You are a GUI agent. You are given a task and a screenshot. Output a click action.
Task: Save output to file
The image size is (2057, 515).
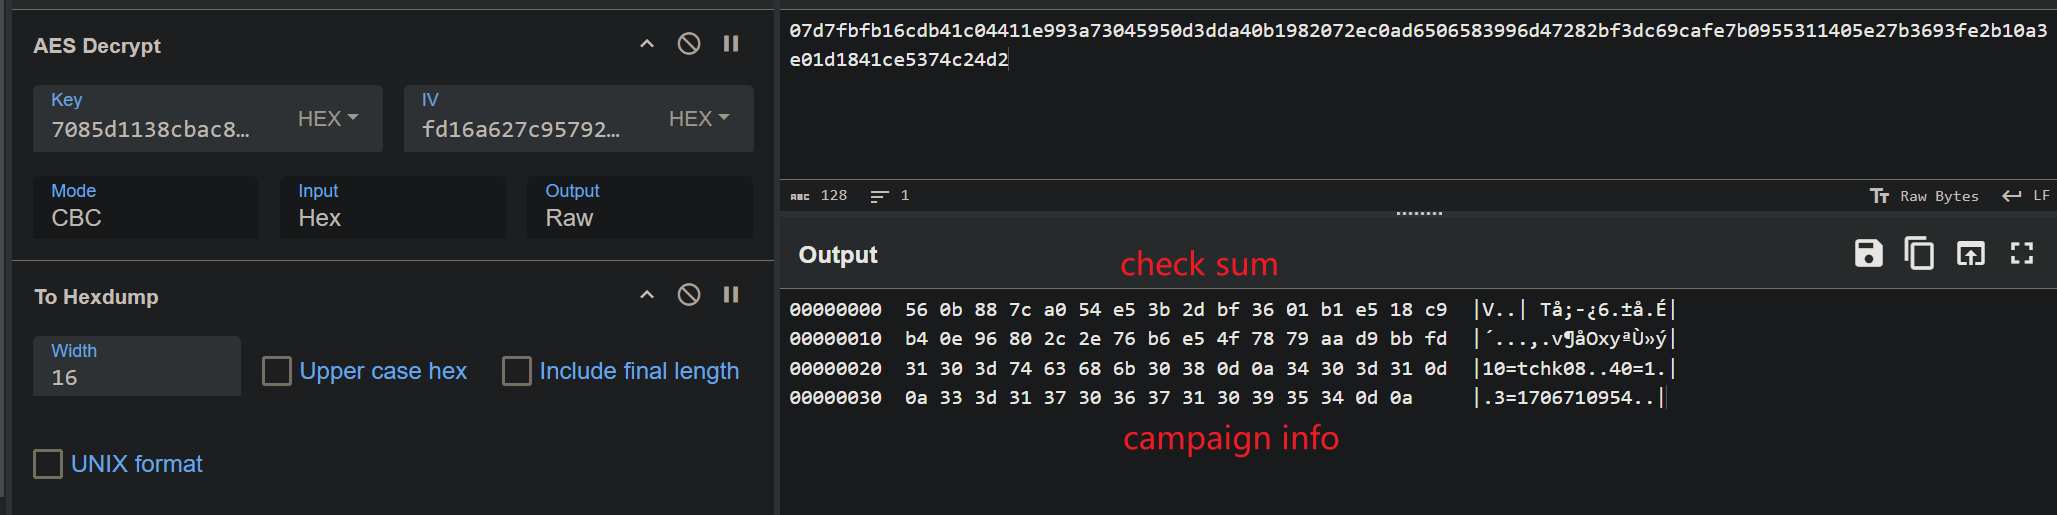tap(1868, 254)
